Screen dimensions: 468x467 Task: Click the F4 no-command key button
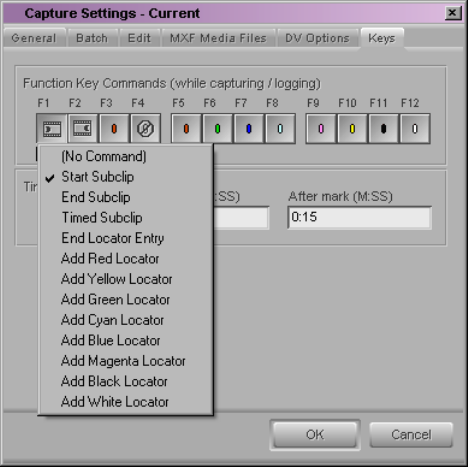(x=145, y=129)
